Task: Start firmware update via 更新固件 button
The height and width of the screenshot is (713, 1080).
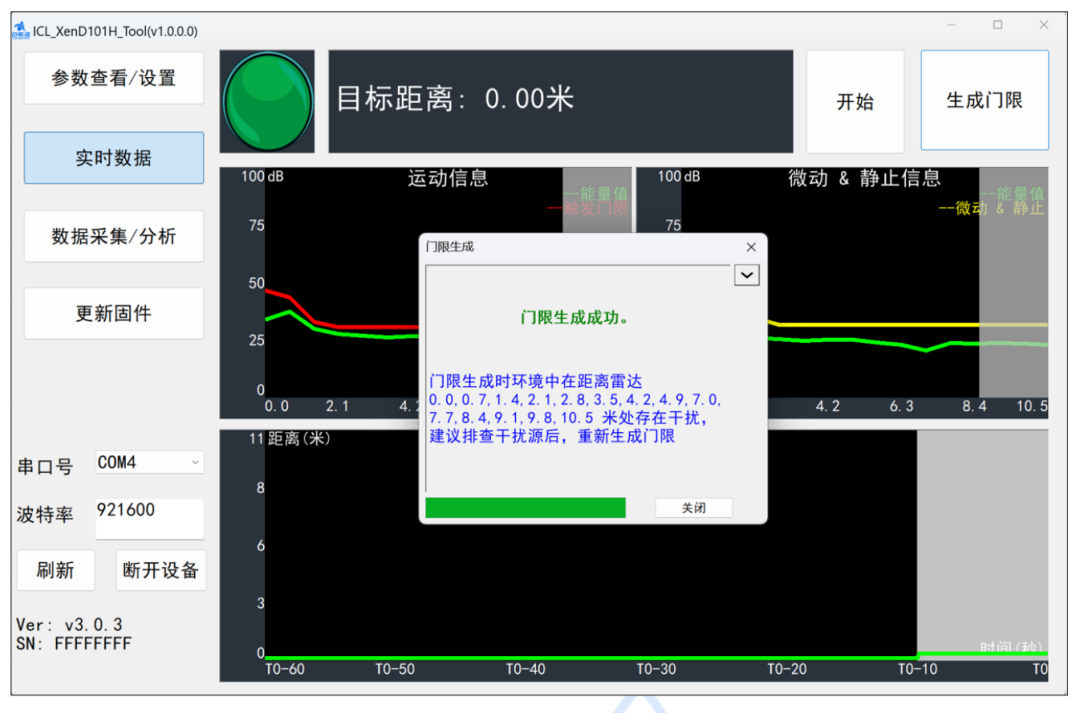Action: (x=113, y=312)
